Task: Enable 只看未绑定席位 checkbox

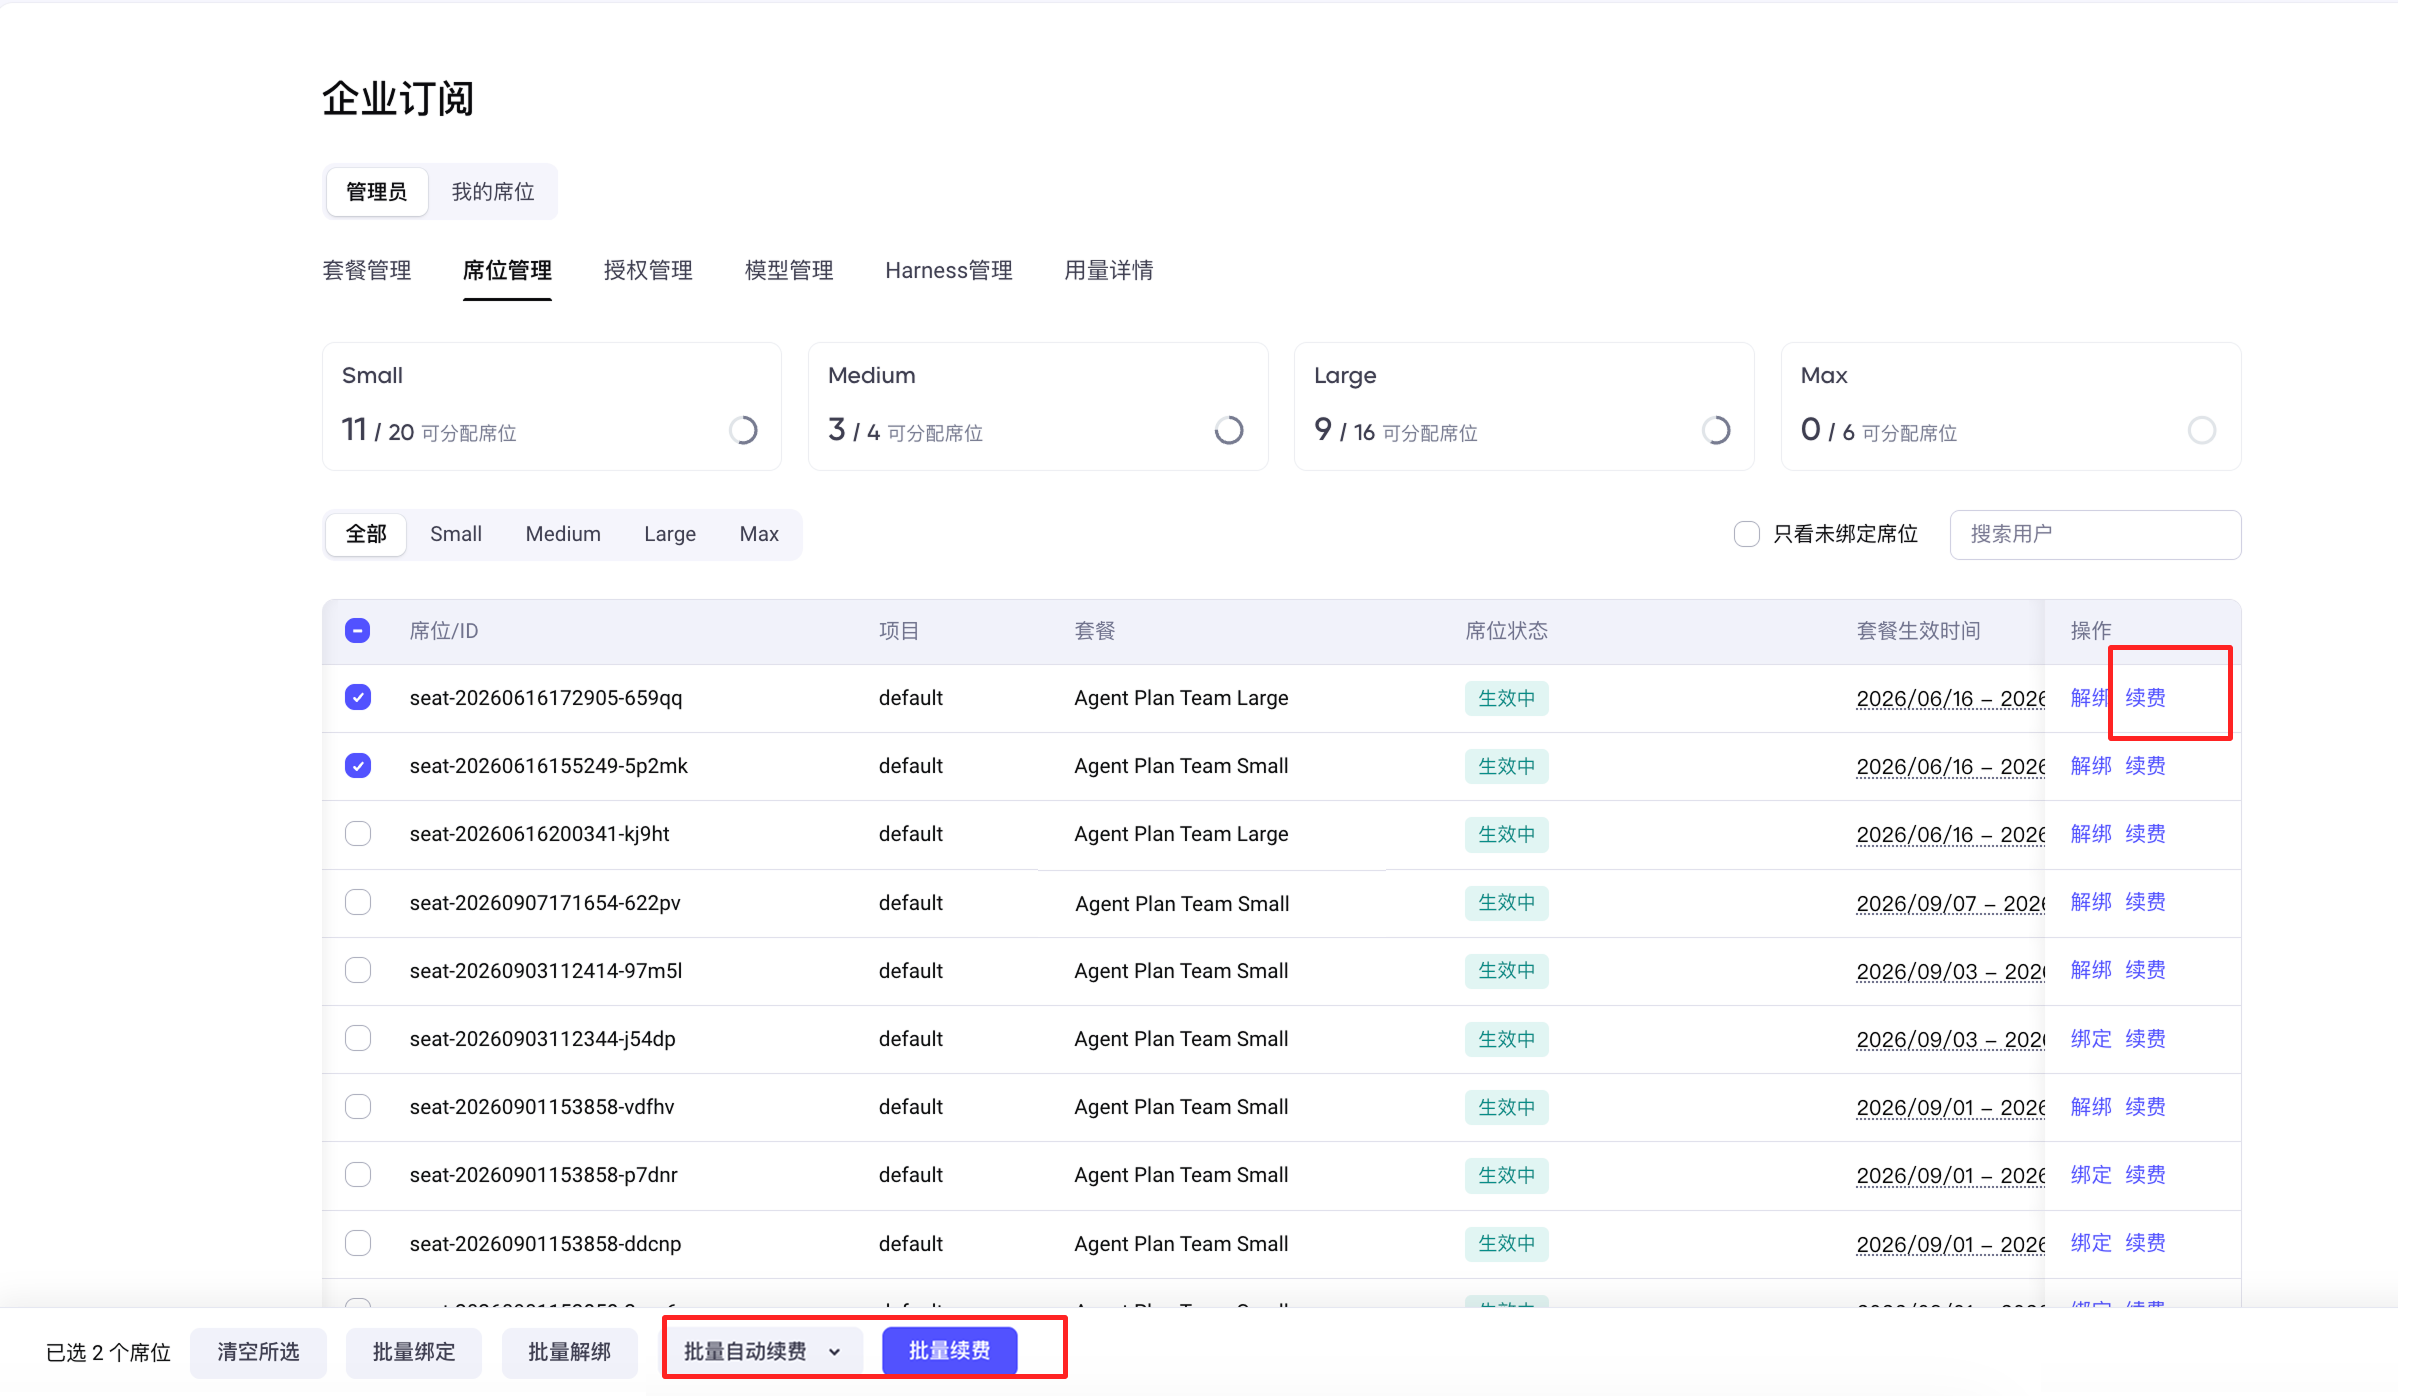Action: (1746, 534)
